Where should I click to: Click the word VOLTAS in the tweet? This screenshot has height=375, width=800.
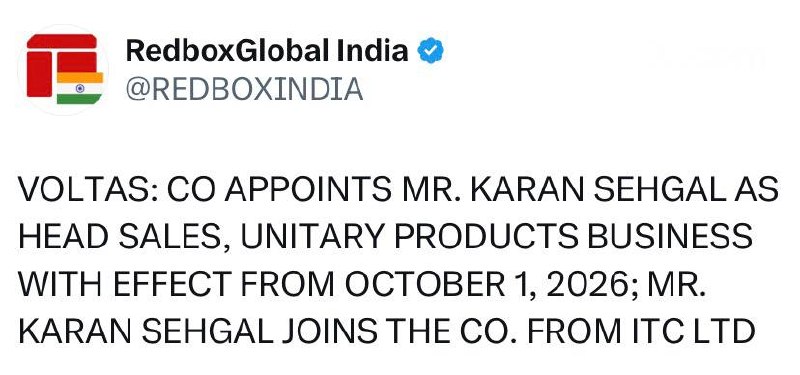tap(84, 191)
